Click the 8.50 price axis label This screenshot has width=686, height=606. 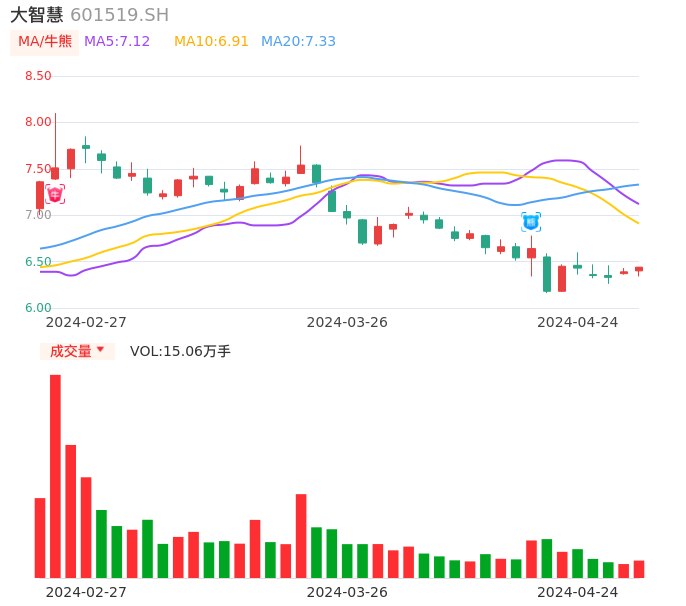[x=38, y=76]
